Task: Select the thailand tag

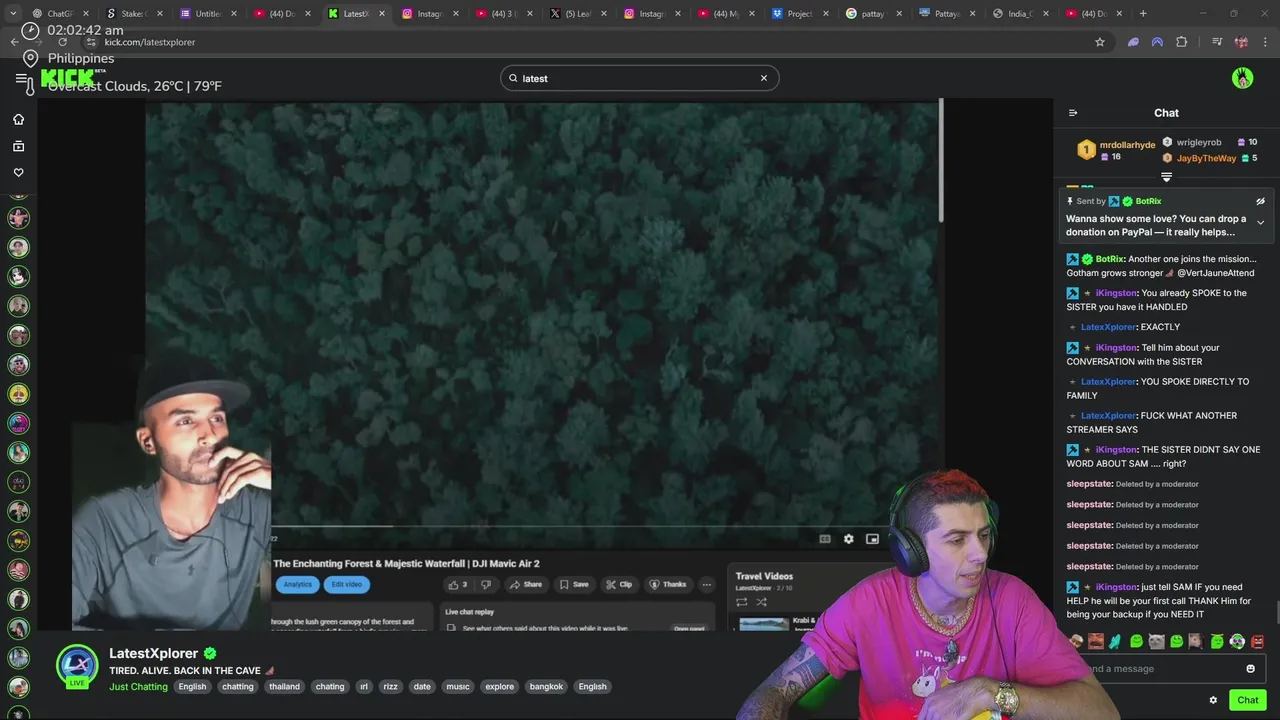Action: (284, 687)
